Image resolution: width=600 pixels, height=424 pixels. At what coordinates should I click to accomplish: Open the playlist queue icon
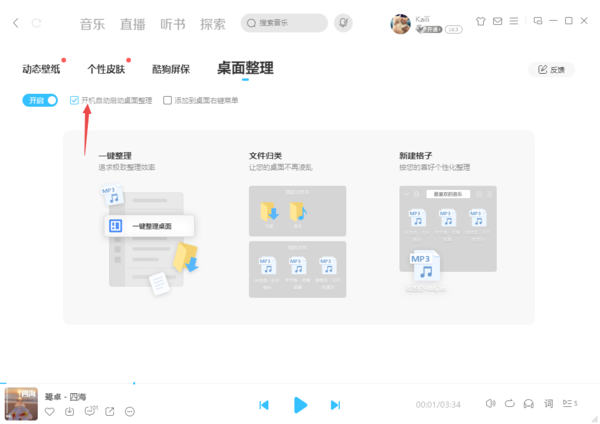(570, 403)
